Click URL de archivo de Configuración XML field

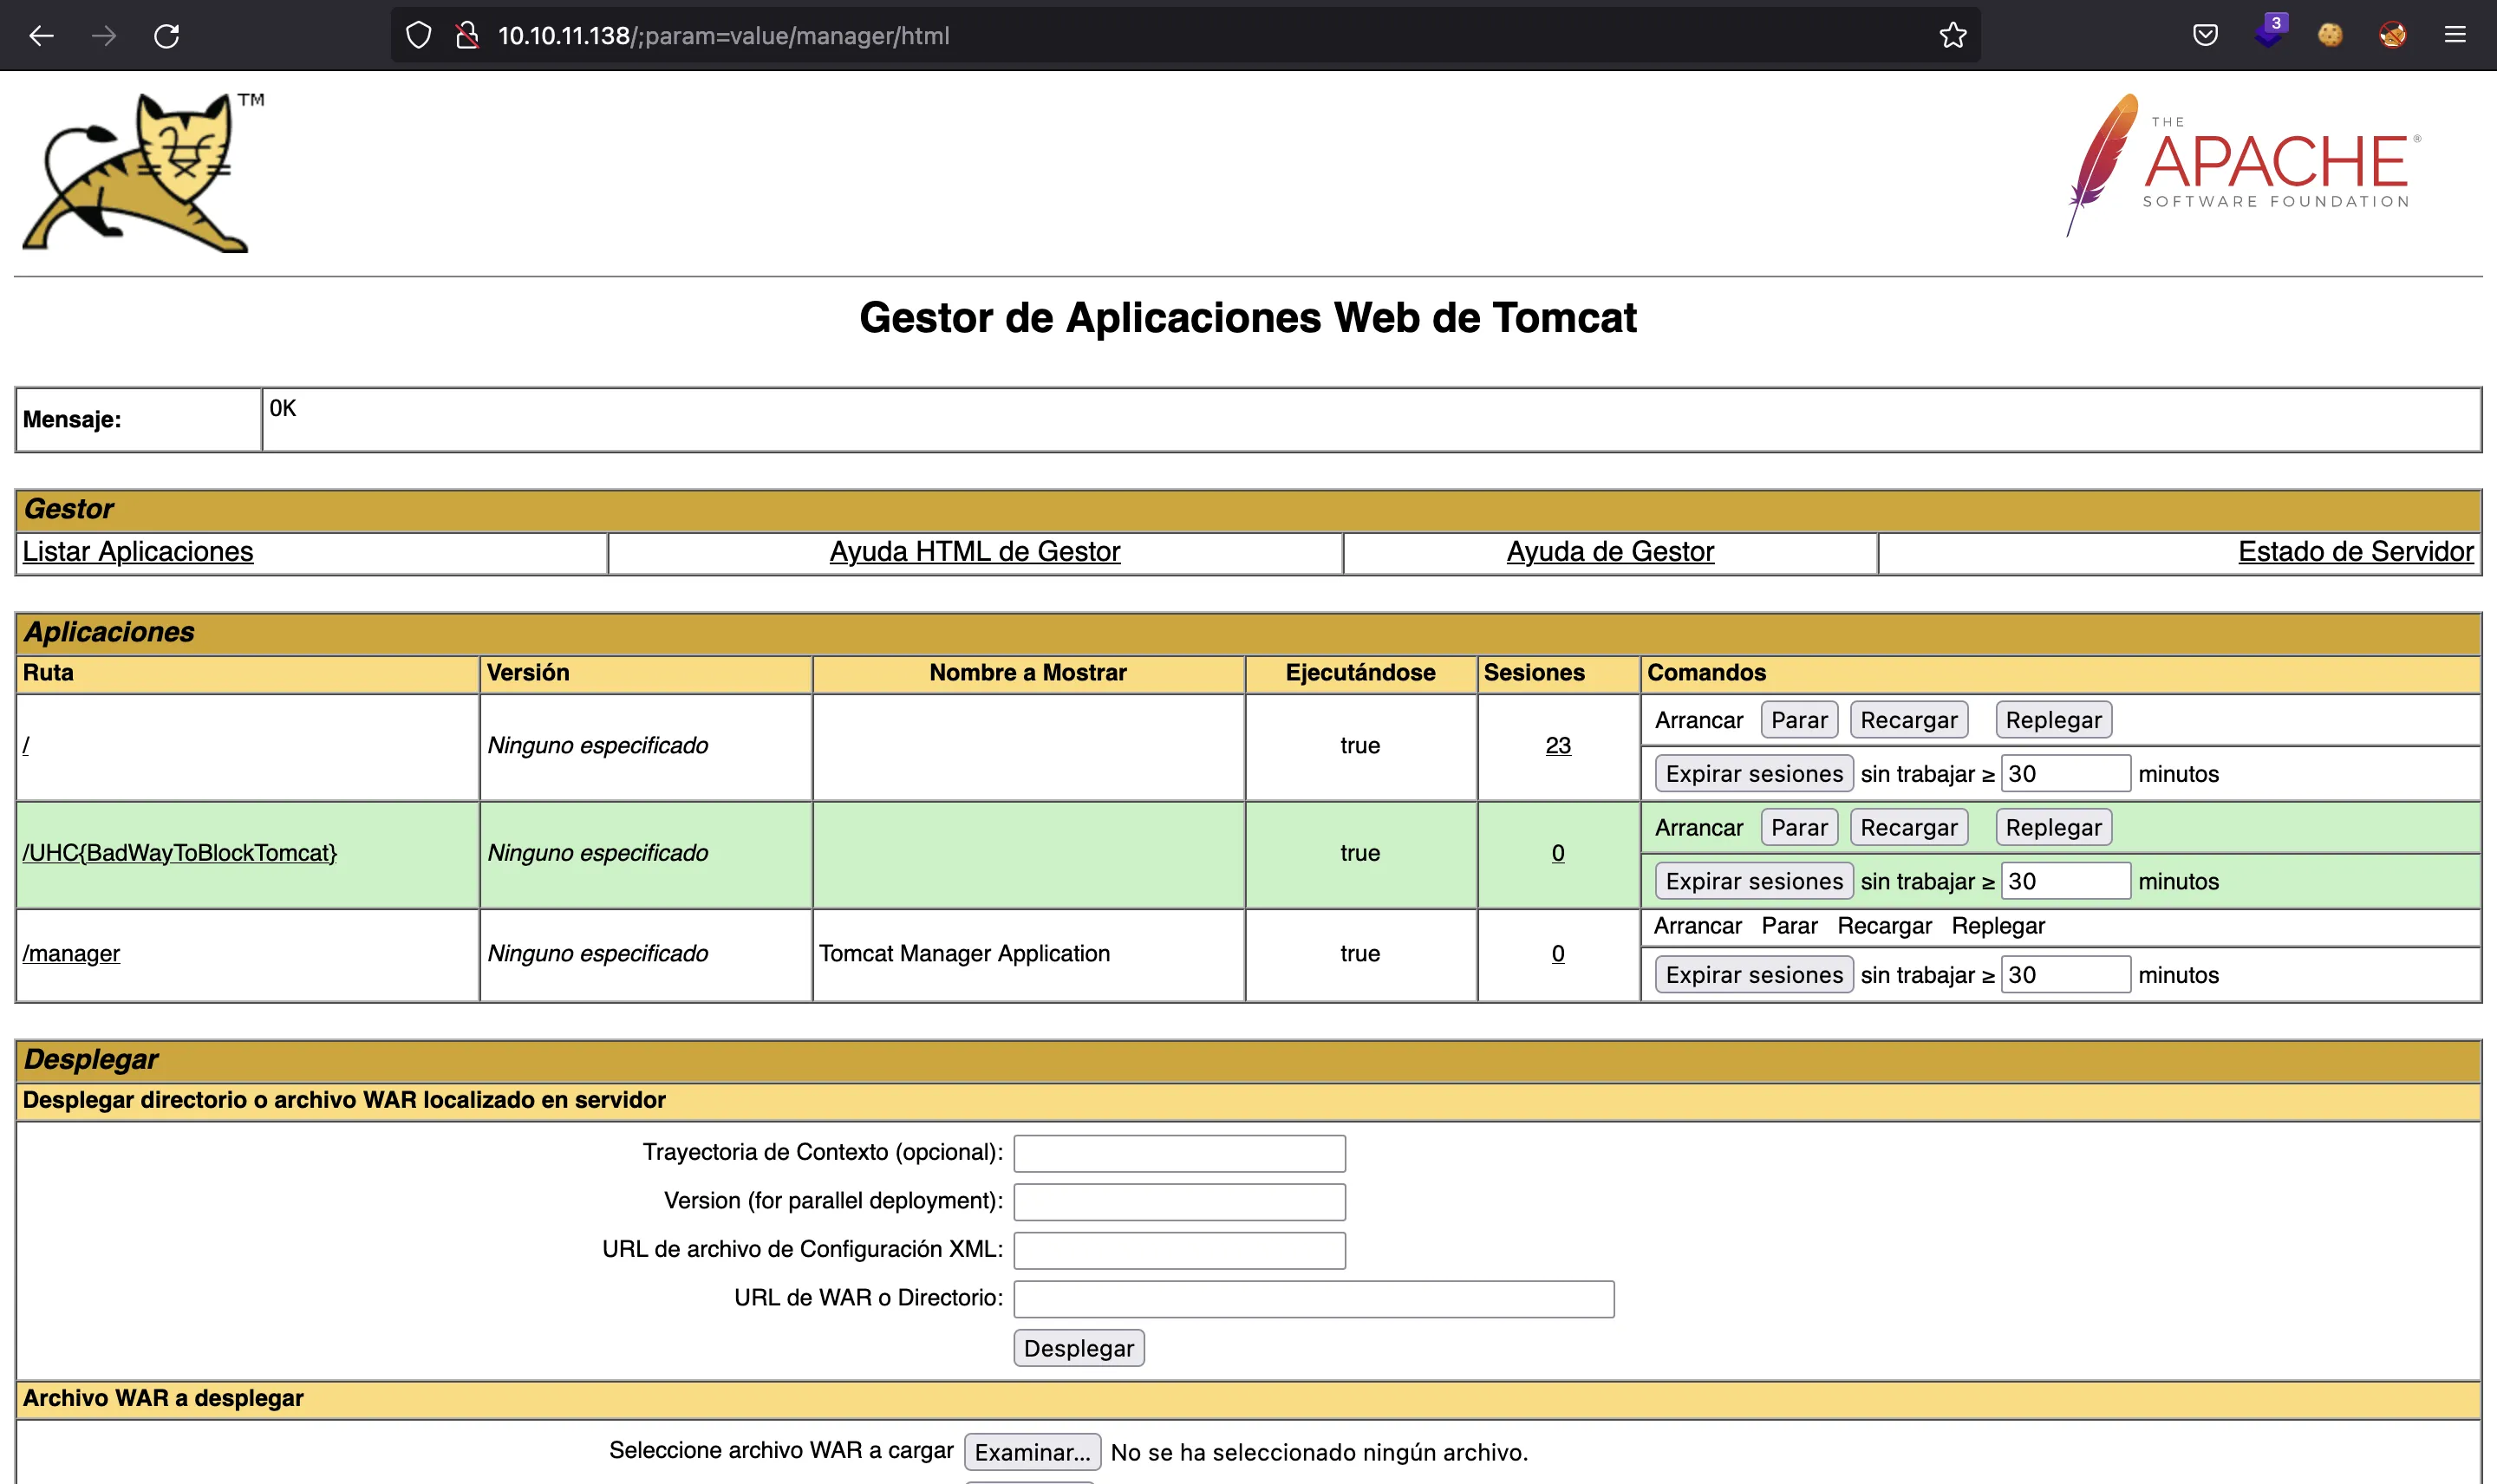coord(1179,1250)
